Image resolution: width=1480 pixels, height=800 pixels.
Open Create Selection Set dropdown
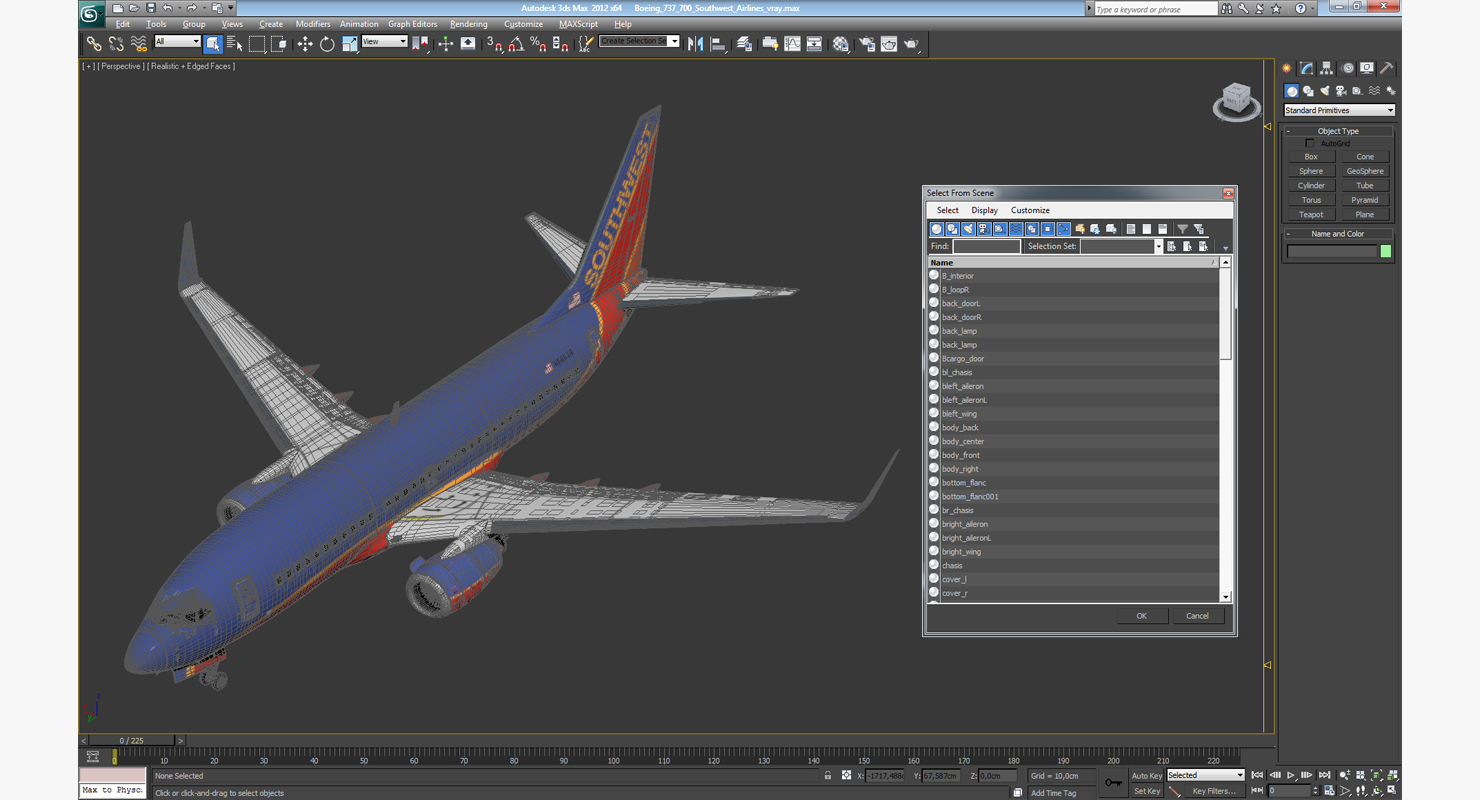tap(639, 41)
